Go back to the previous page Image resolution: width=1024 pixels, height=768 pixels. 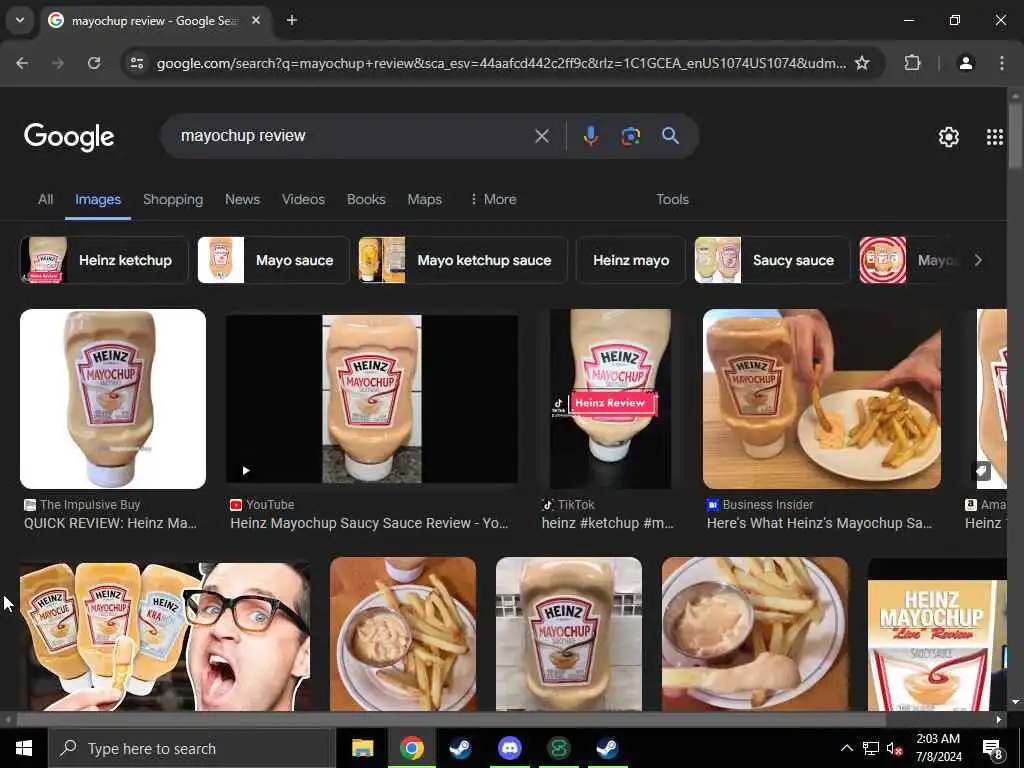point(22,63)
